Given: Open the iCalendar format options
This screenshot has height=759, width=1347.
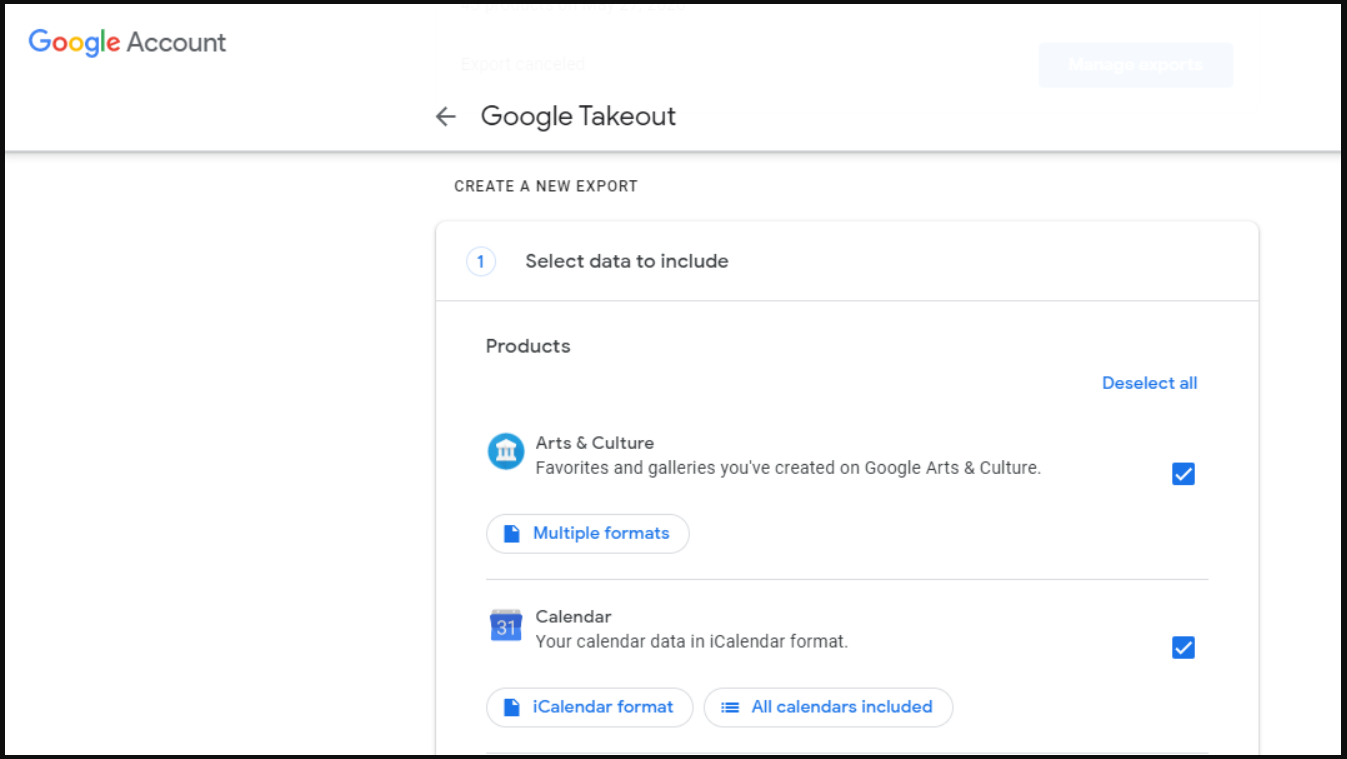Looking at the screenshot, I should [589, 707].
